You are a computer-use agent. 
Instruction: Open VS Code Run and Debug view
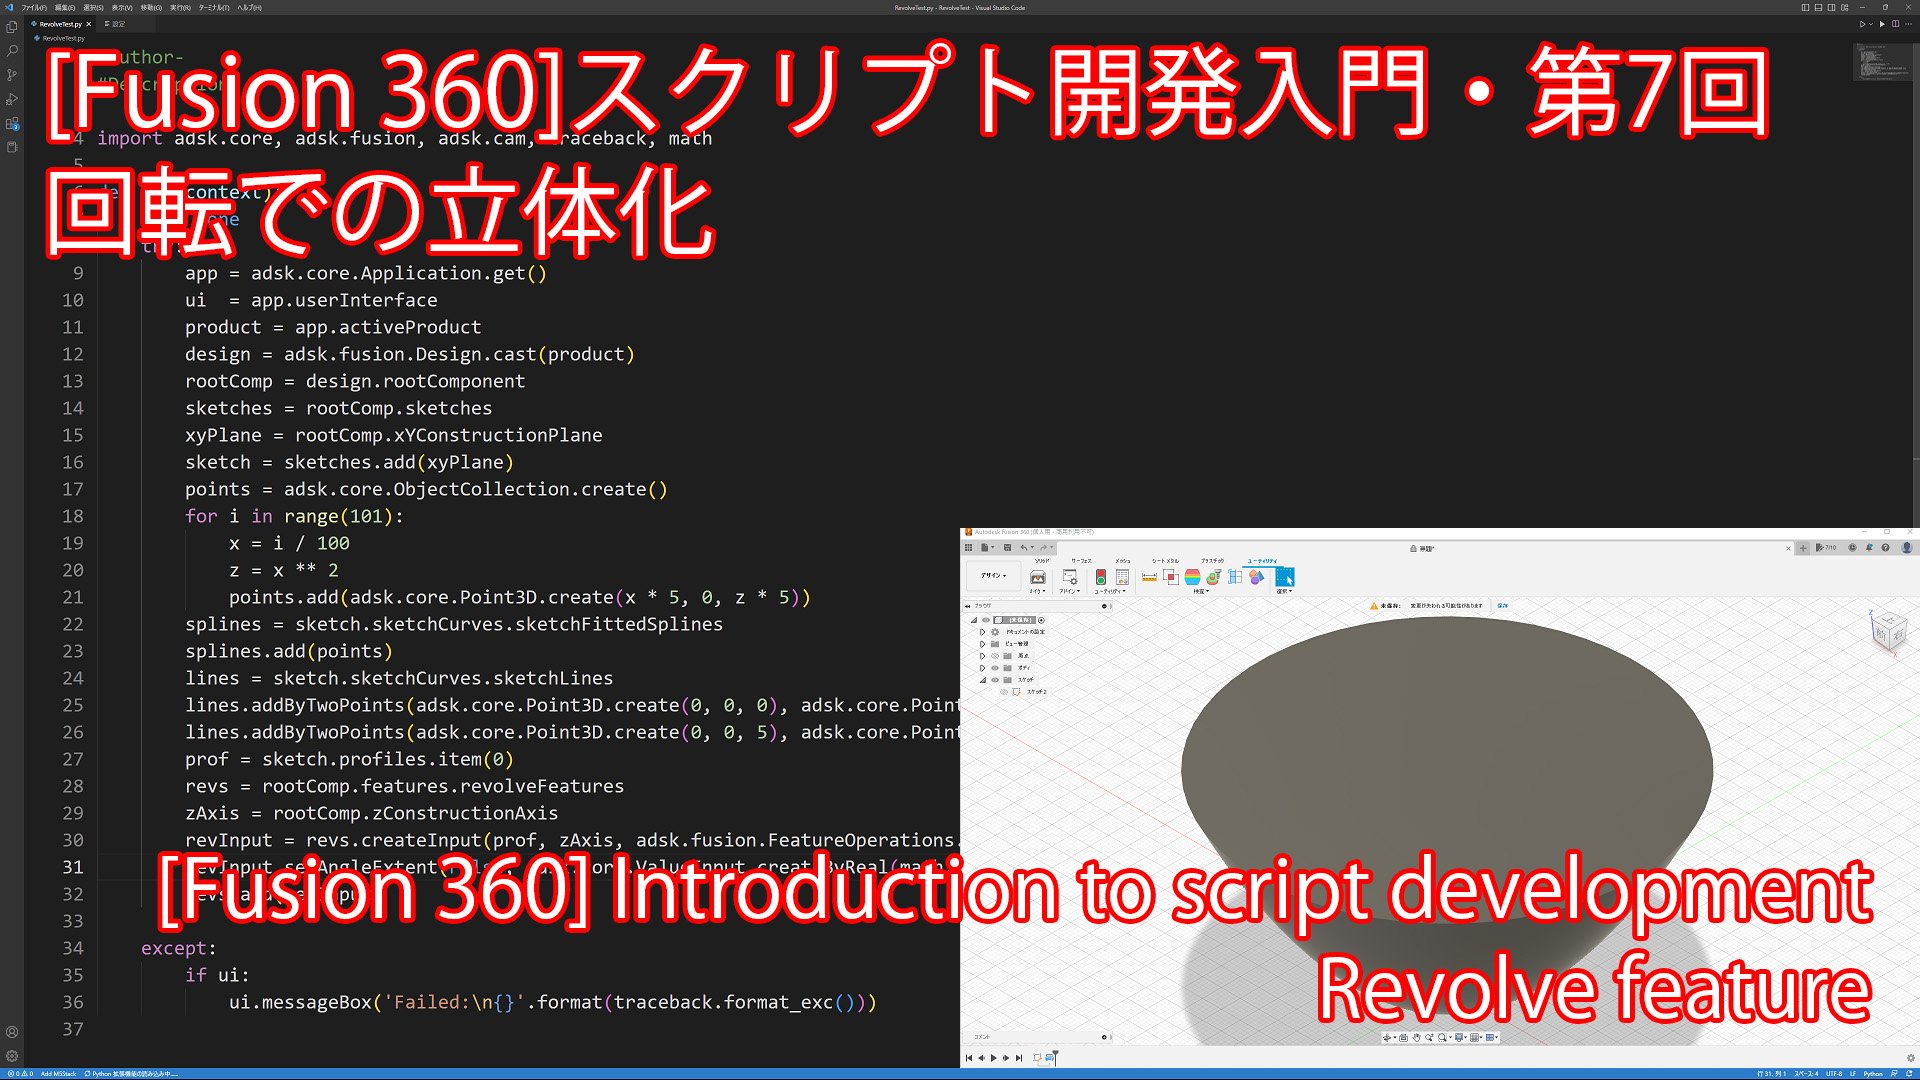coord(12,99)
